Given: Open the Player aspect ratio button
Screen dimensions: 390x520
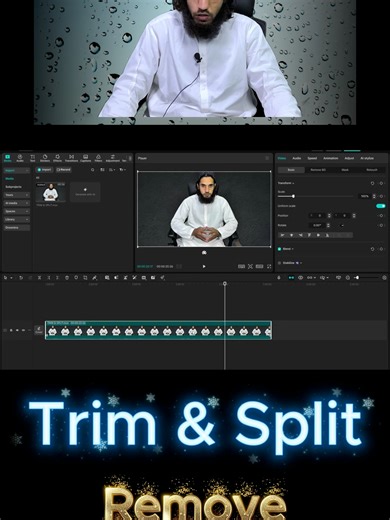Looking at the screenshot, I should (259, 266).
